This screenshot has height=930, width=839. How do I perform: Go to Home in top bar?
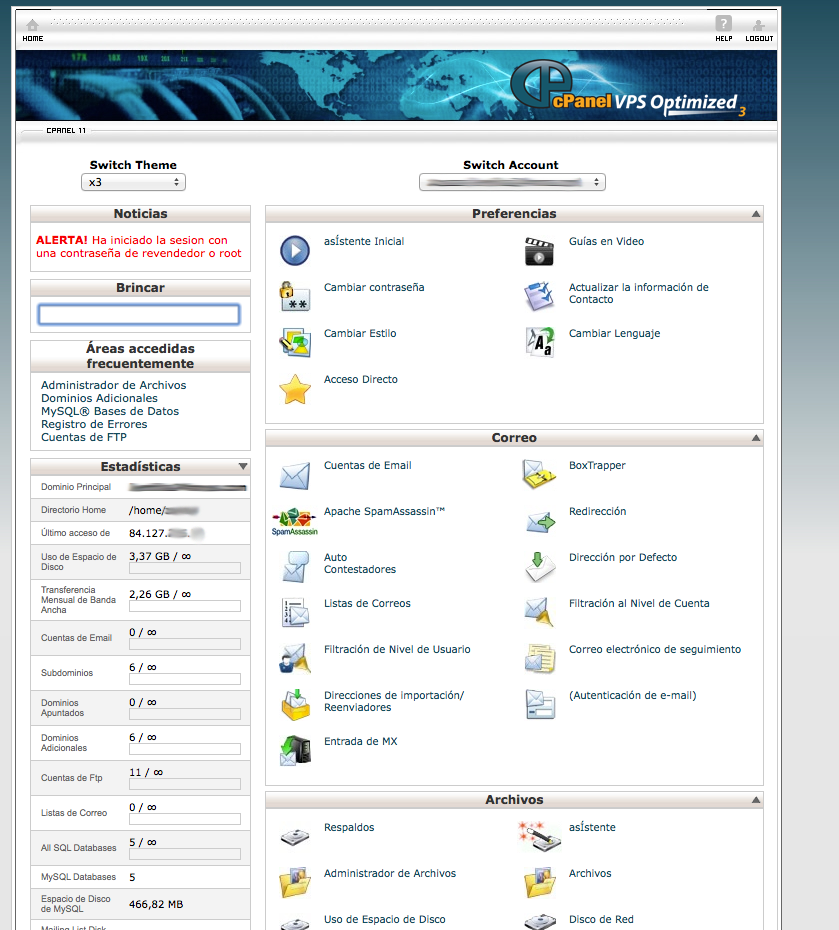(x=33, y=30)
